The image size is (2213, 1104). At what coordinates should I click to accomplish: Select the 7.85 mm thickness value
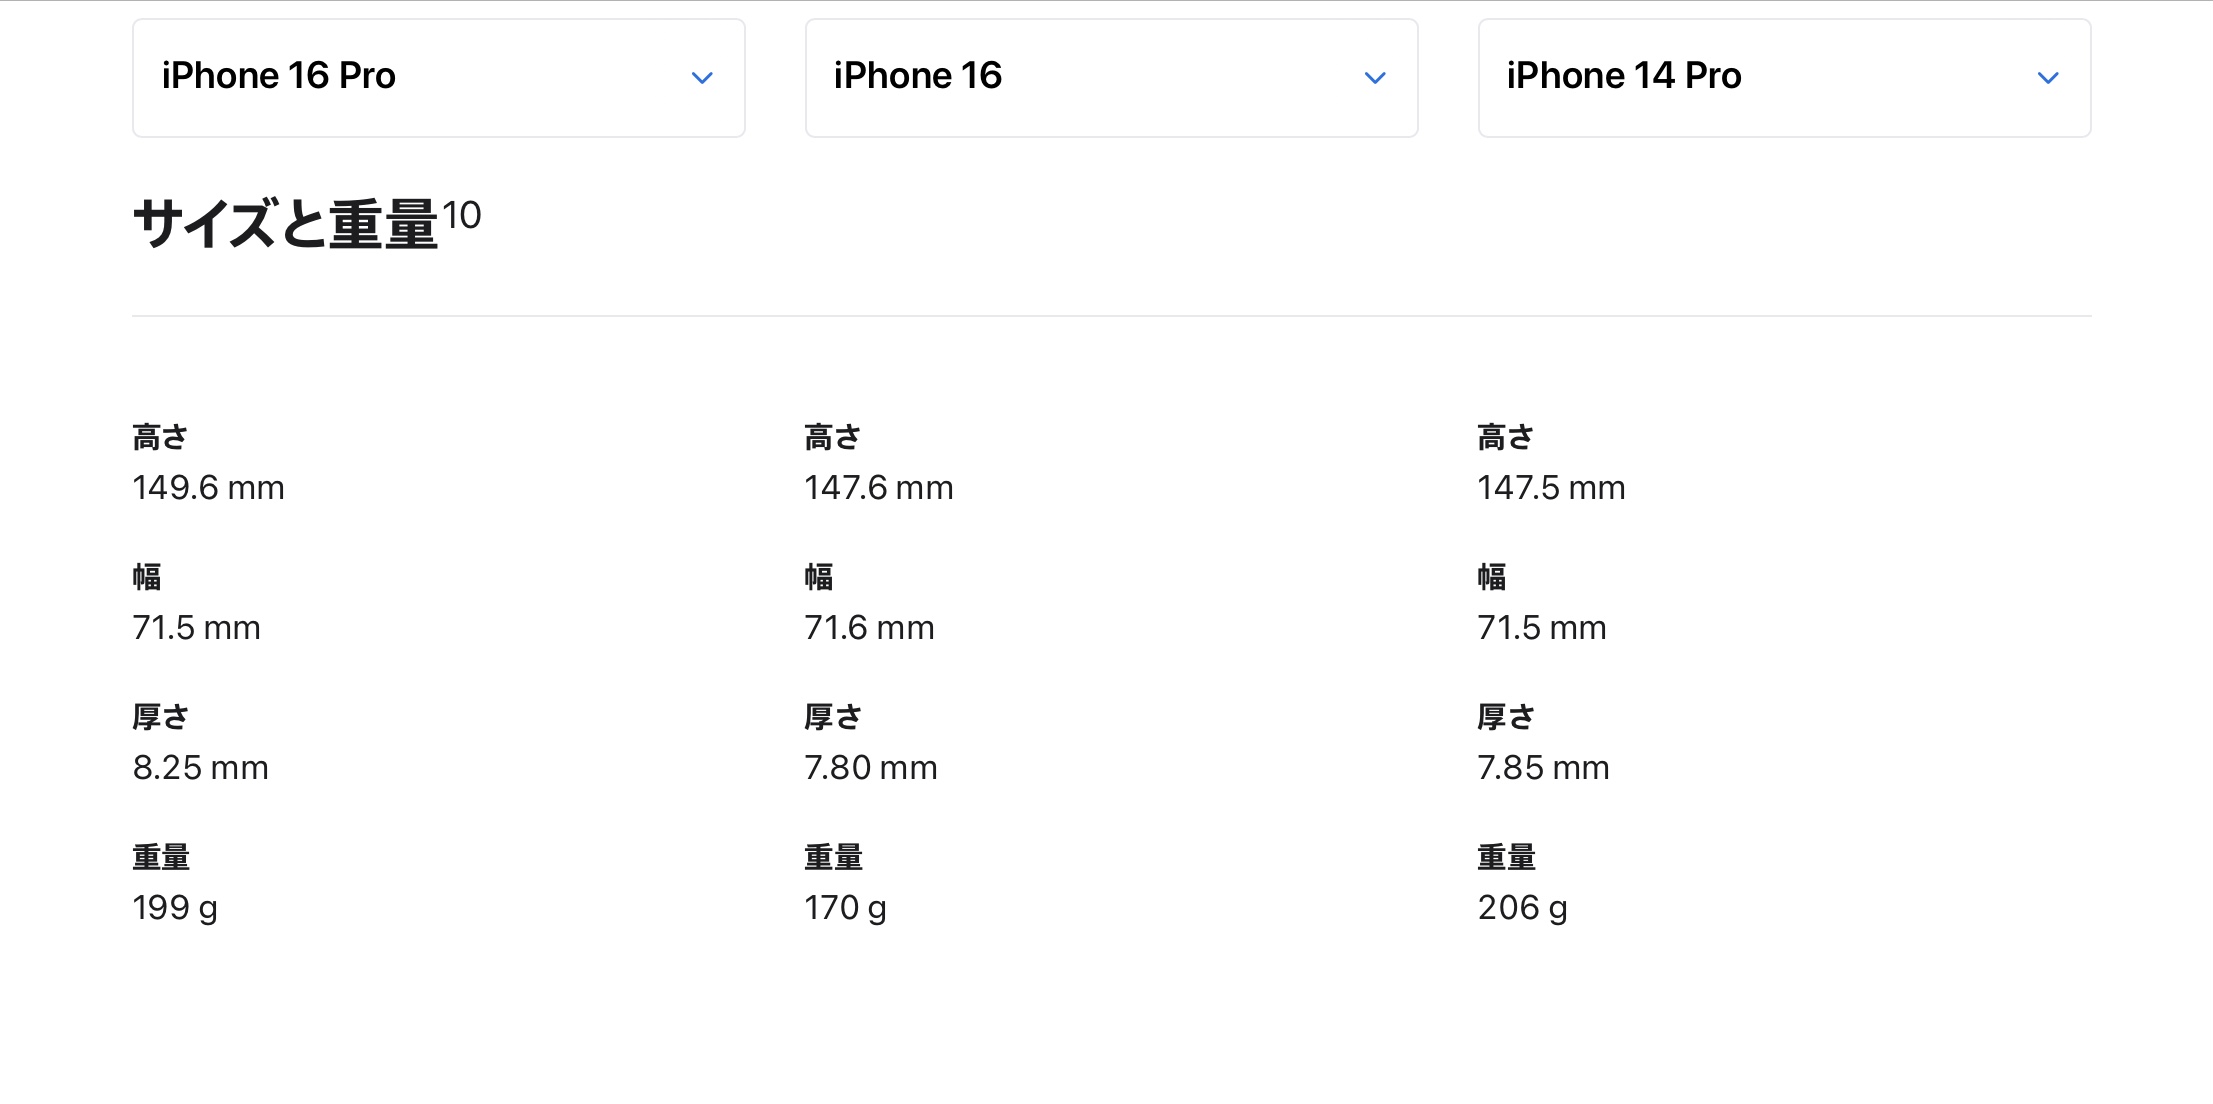[x=1543, y=768]
